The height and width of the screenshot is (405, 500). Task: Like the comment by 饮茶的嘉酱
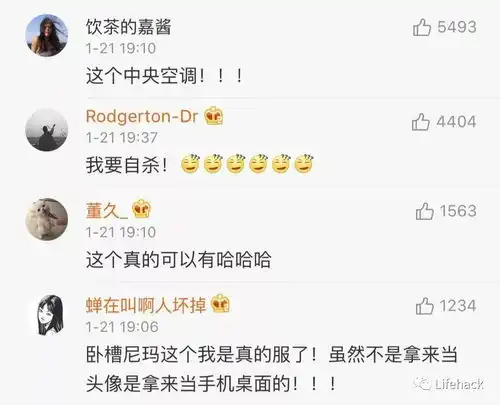(422, 27)
